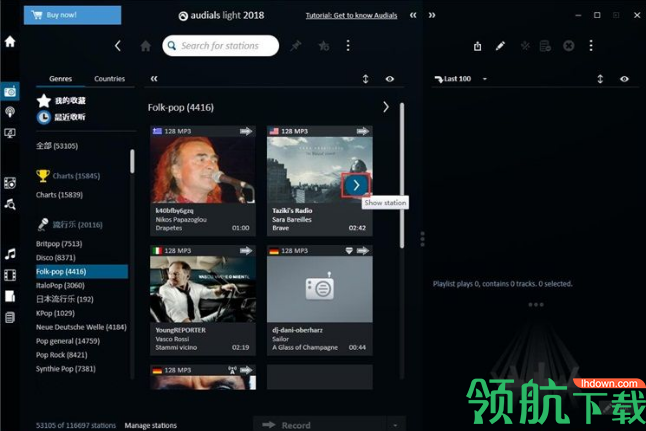Open the Home icon in left sidebar
646x431 pixels.
point(10,41)
